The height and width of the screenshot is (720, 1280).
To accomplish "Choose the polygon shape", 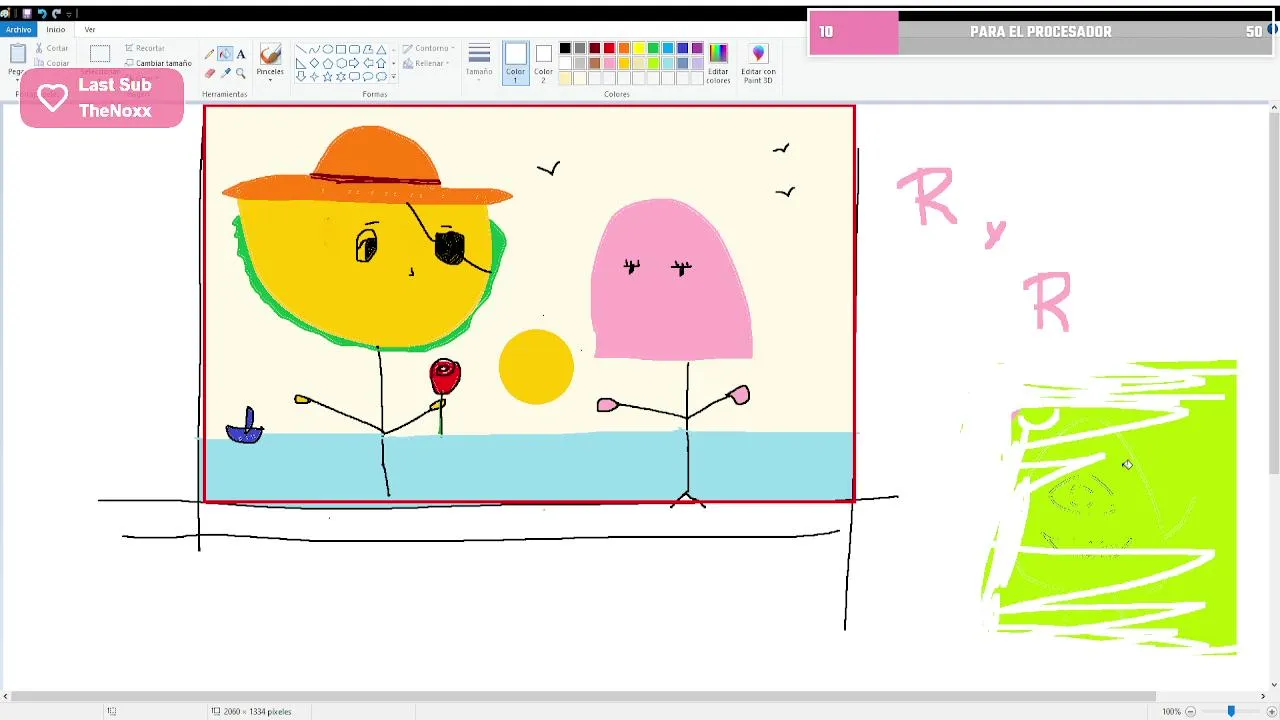I will [x=368, y=49].
